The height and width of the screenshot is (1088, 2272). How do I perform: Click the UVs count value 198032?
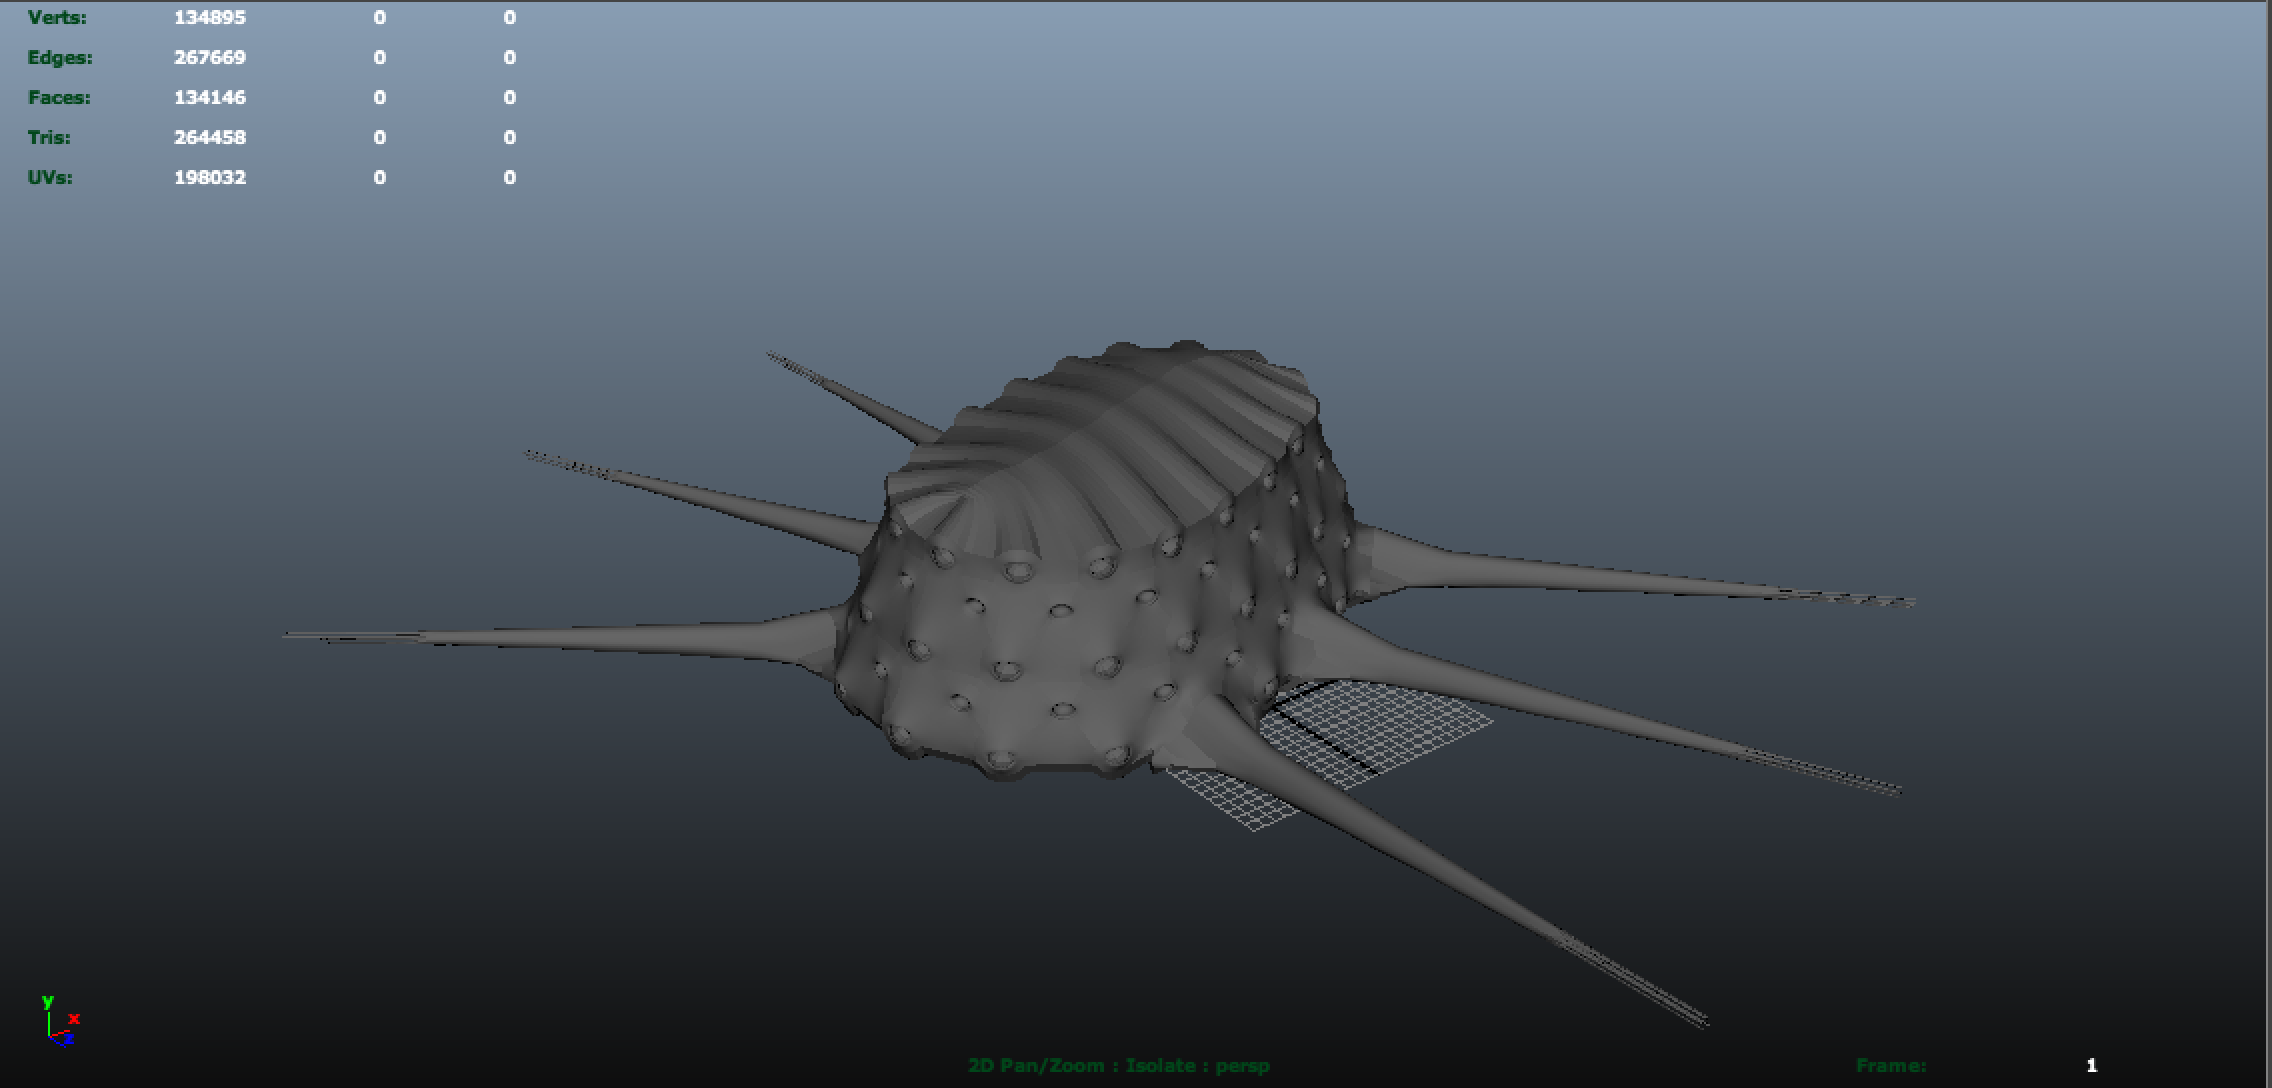(210, 178)
